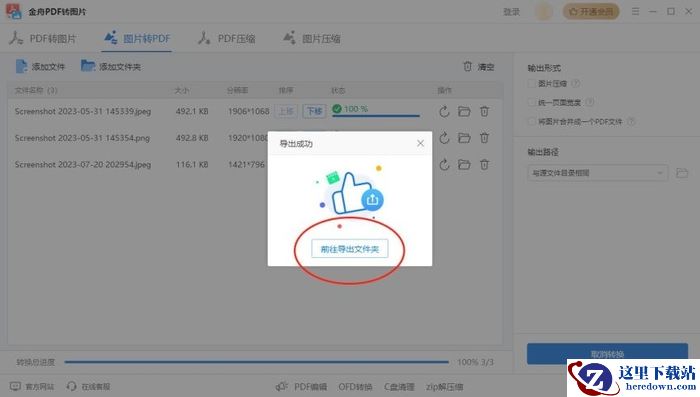Click the 492.1 KB size cell
This screenshot has height=397, width=700.
tap(192, 111)
